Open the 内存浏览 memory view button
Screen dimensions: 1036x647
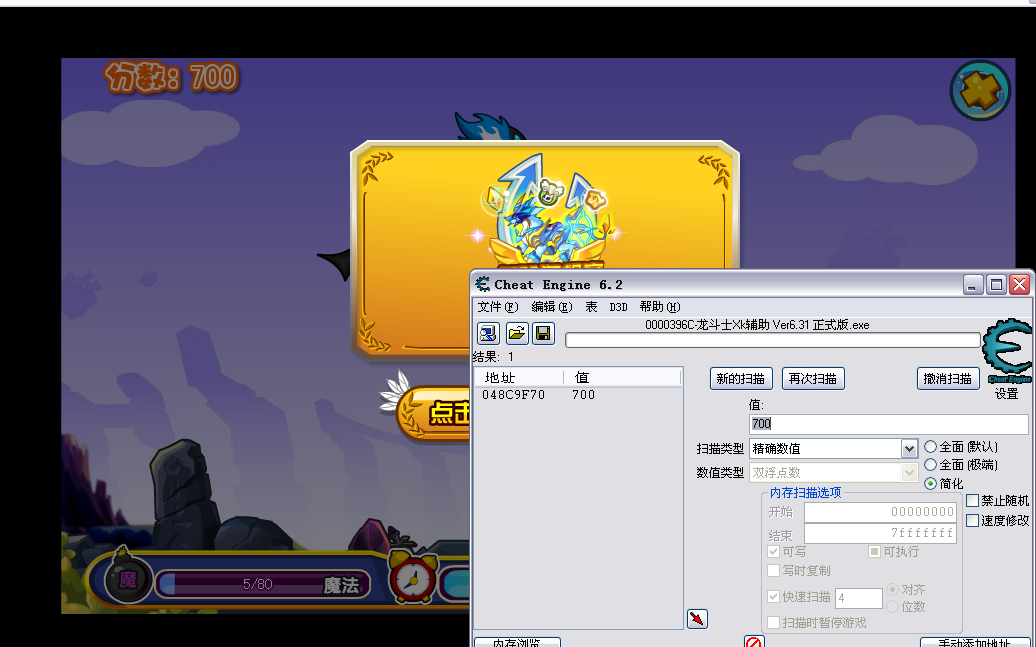coord(517,642)
